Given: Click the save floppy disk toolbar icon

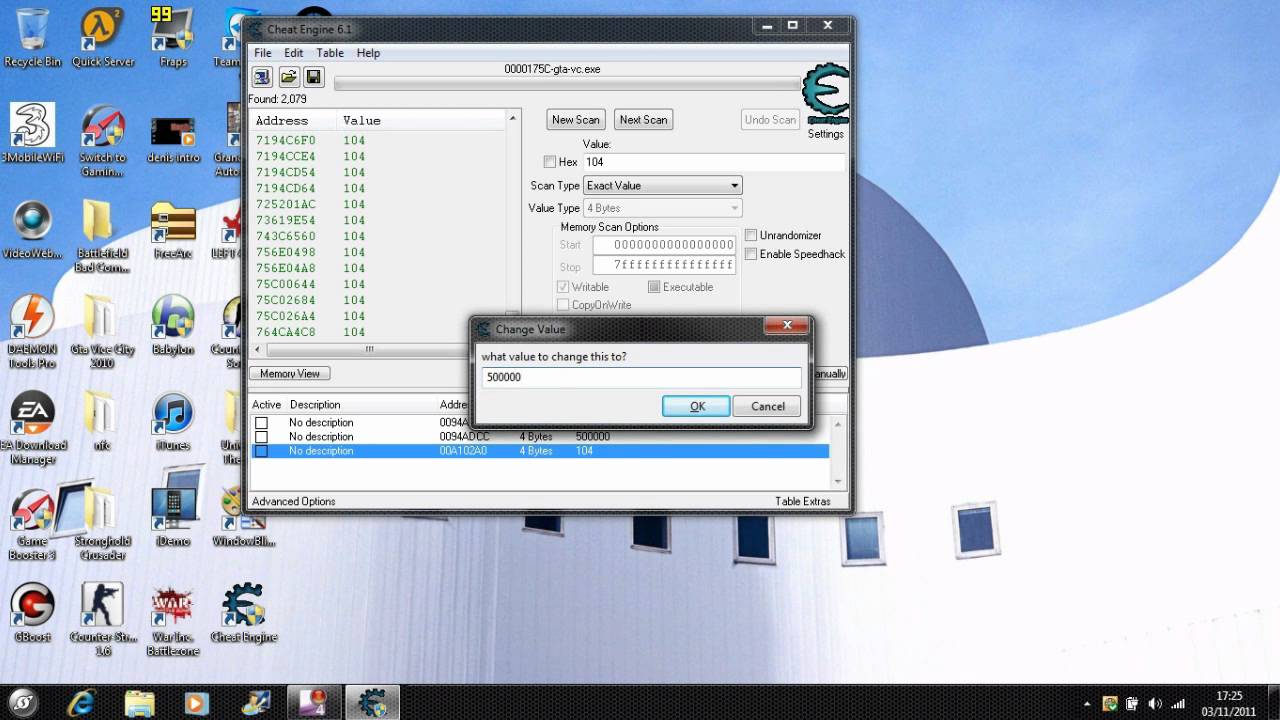Looking at the screenshot, I should [313, 77].
